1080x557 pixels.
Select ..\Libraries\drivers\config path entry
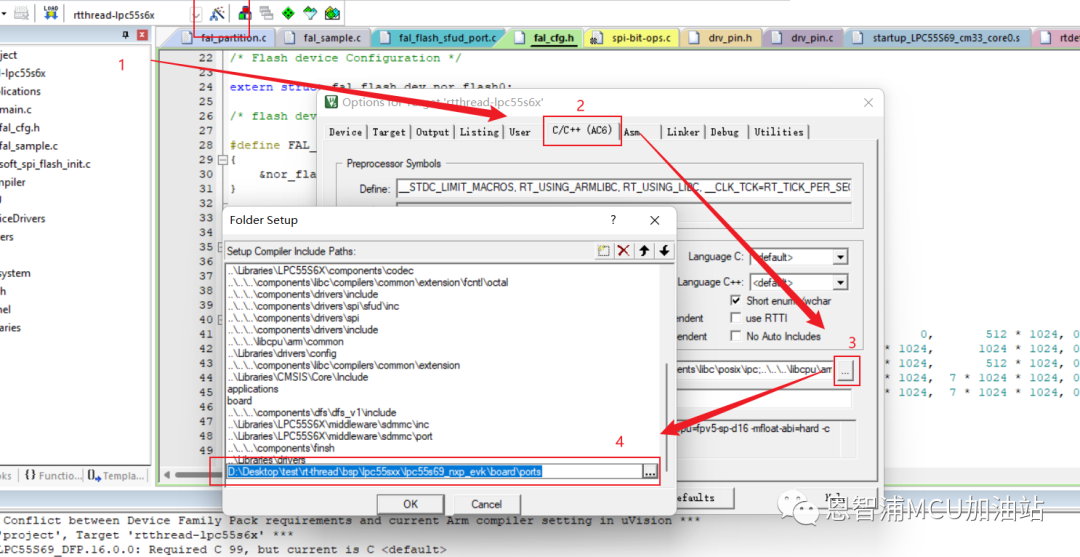281,353
